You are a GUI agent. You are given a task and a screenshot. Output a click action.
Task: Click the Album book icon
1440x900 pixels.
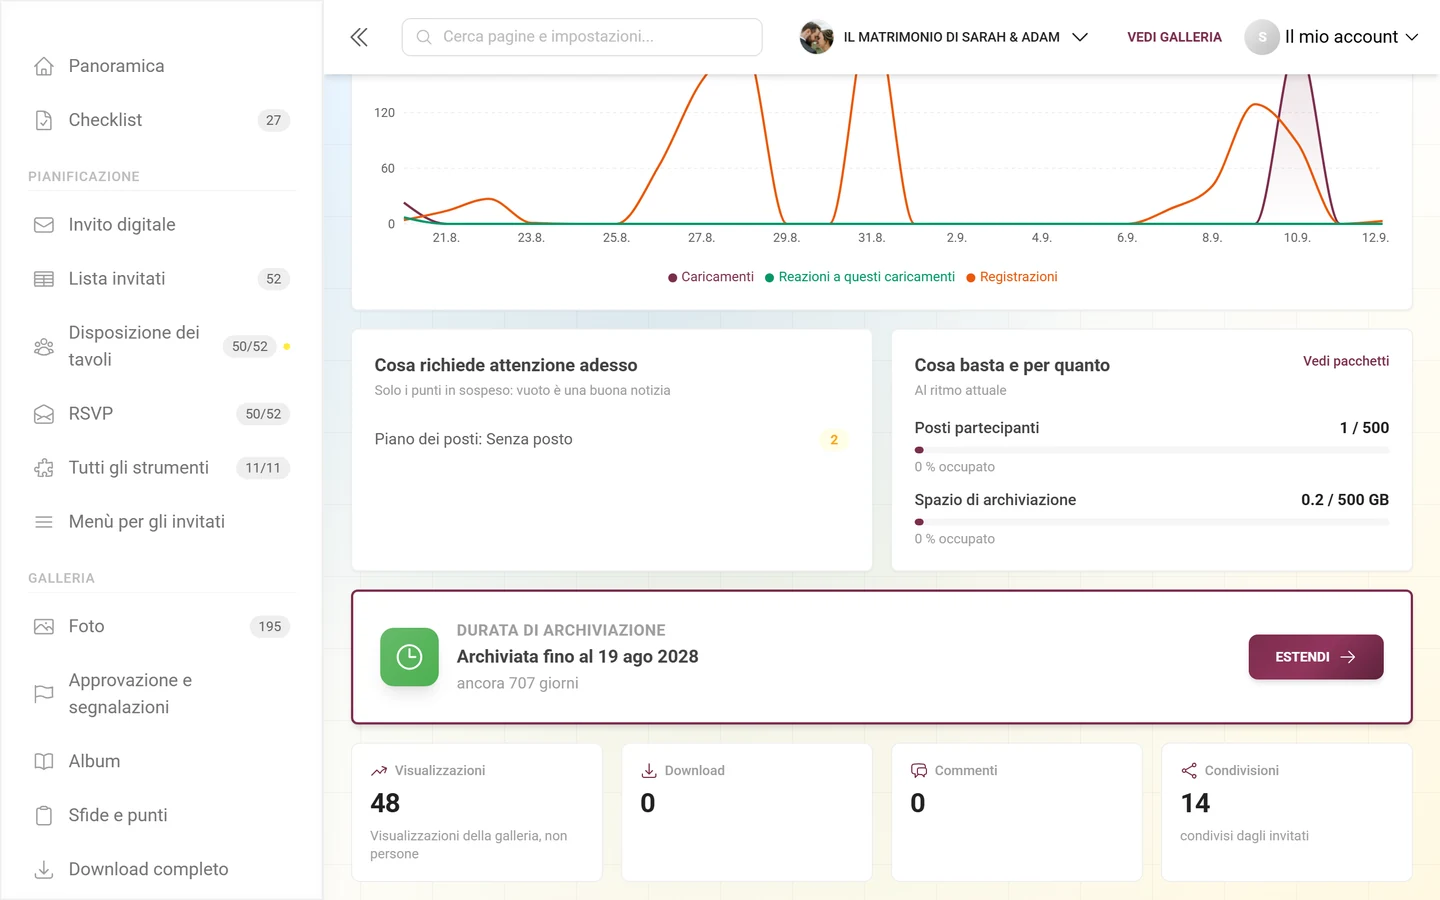tap(44, 762)
